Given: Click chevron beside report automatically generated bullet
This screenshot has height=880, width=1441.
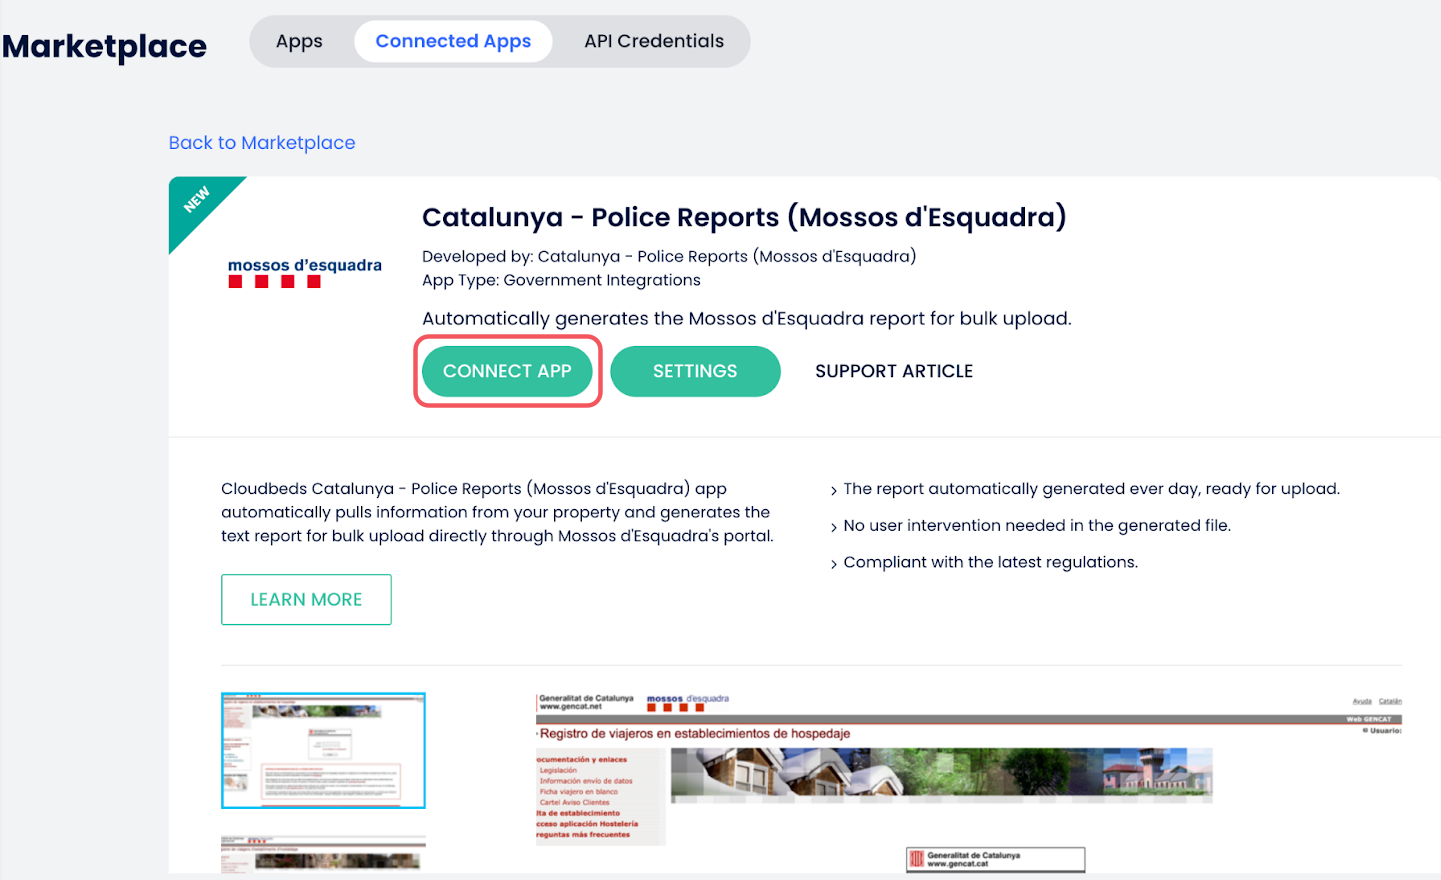Looking at the screenshot, I should (x=834, y=491).
